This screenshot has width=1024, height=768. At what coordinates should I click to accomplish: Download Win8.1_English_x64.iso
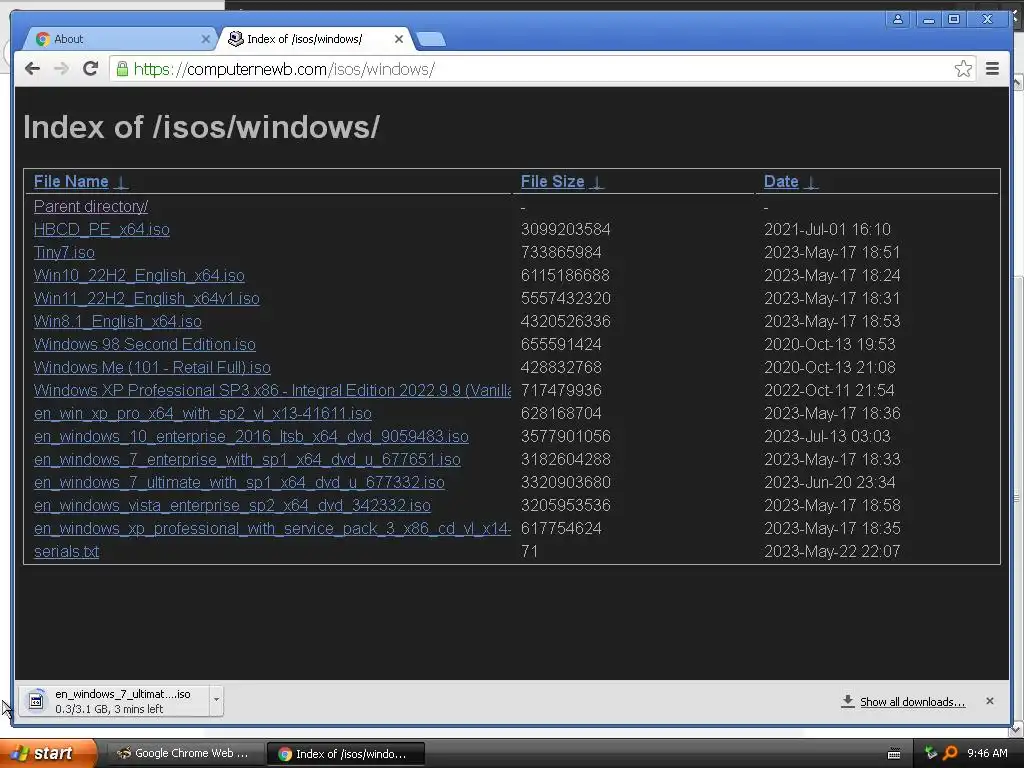(x=118, y=321)
